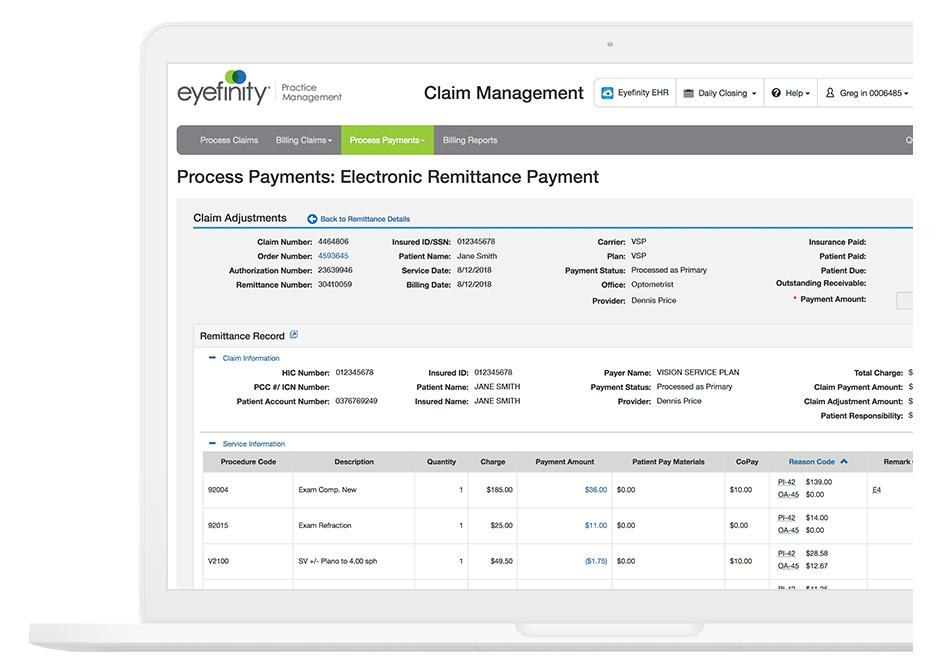This screenshot has width=943, height=672.
Task: Click the Payment Amount input field
Action: click(905, 300)
